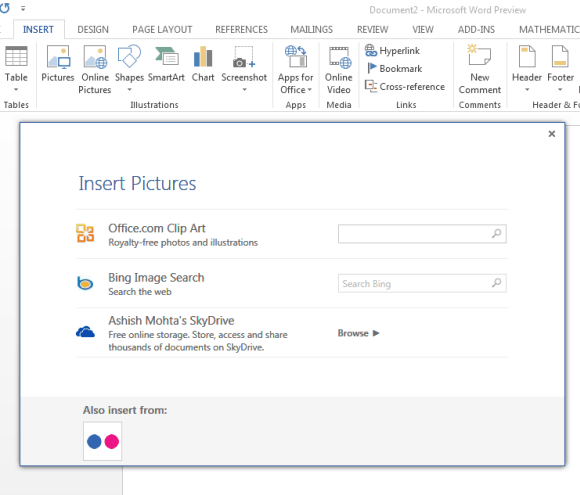Click the 'Links' group label
Screen dimensions: 580x495
pos(406,105)
